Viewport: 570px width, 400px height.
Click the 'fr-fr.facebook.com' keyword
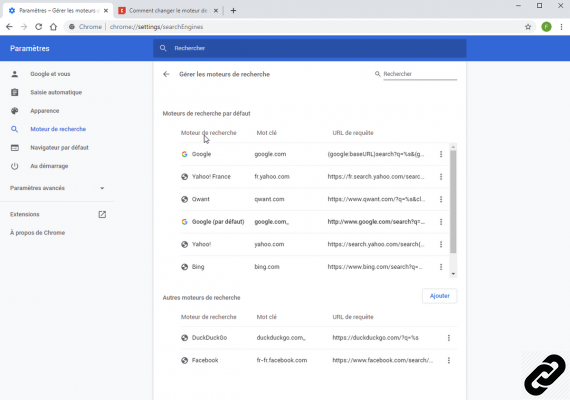(282, 360)
